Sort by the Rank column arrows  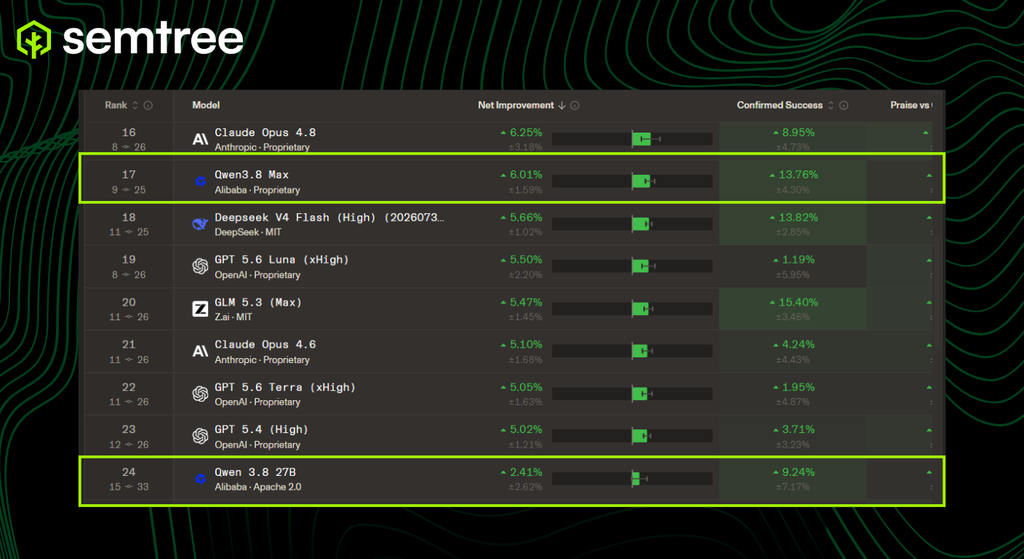click(135, 105)
